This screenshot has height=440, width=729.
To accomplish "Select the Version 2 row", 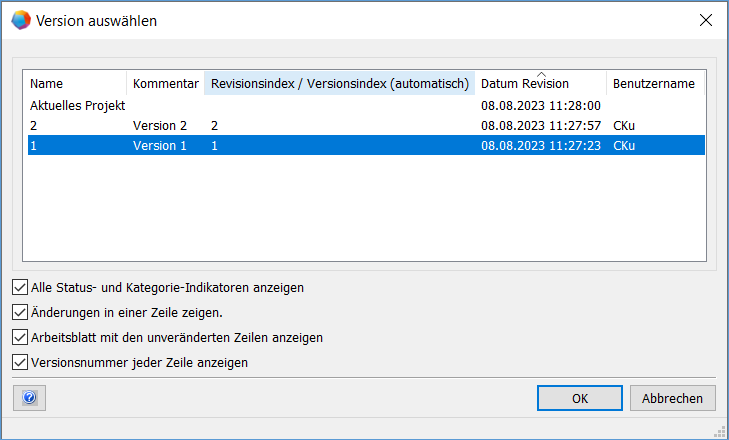I will tap(170, 125).
